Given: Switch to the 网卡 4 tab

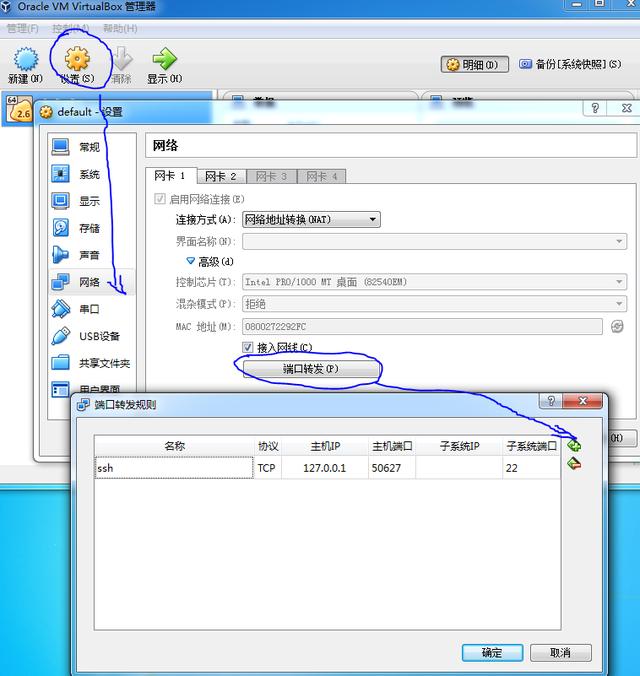Looking at the screenshot, I should 322,176.
